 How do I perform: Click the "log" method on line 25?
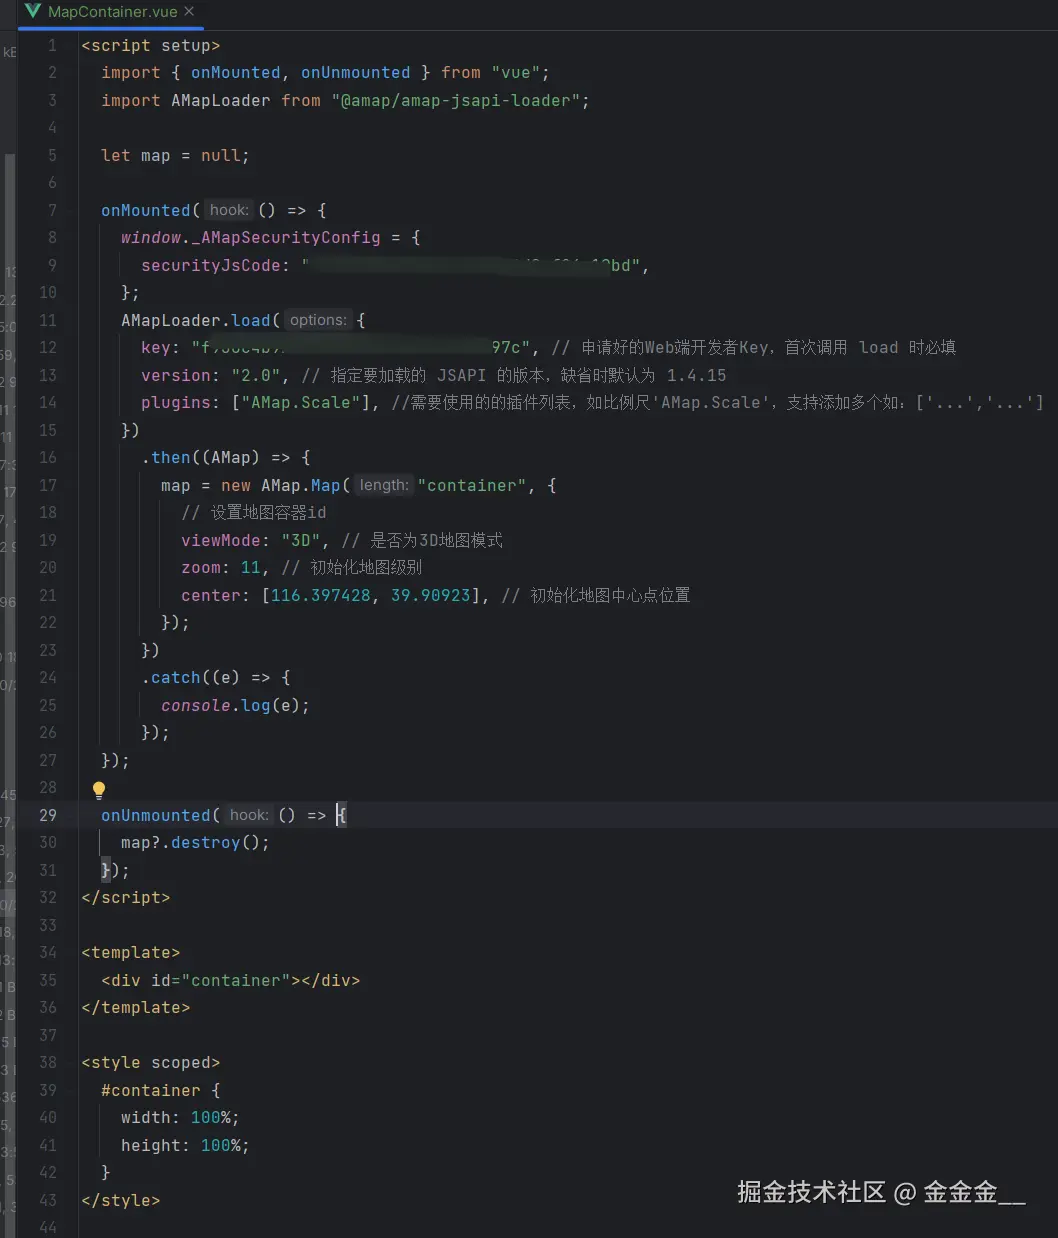tap(256, 705)
